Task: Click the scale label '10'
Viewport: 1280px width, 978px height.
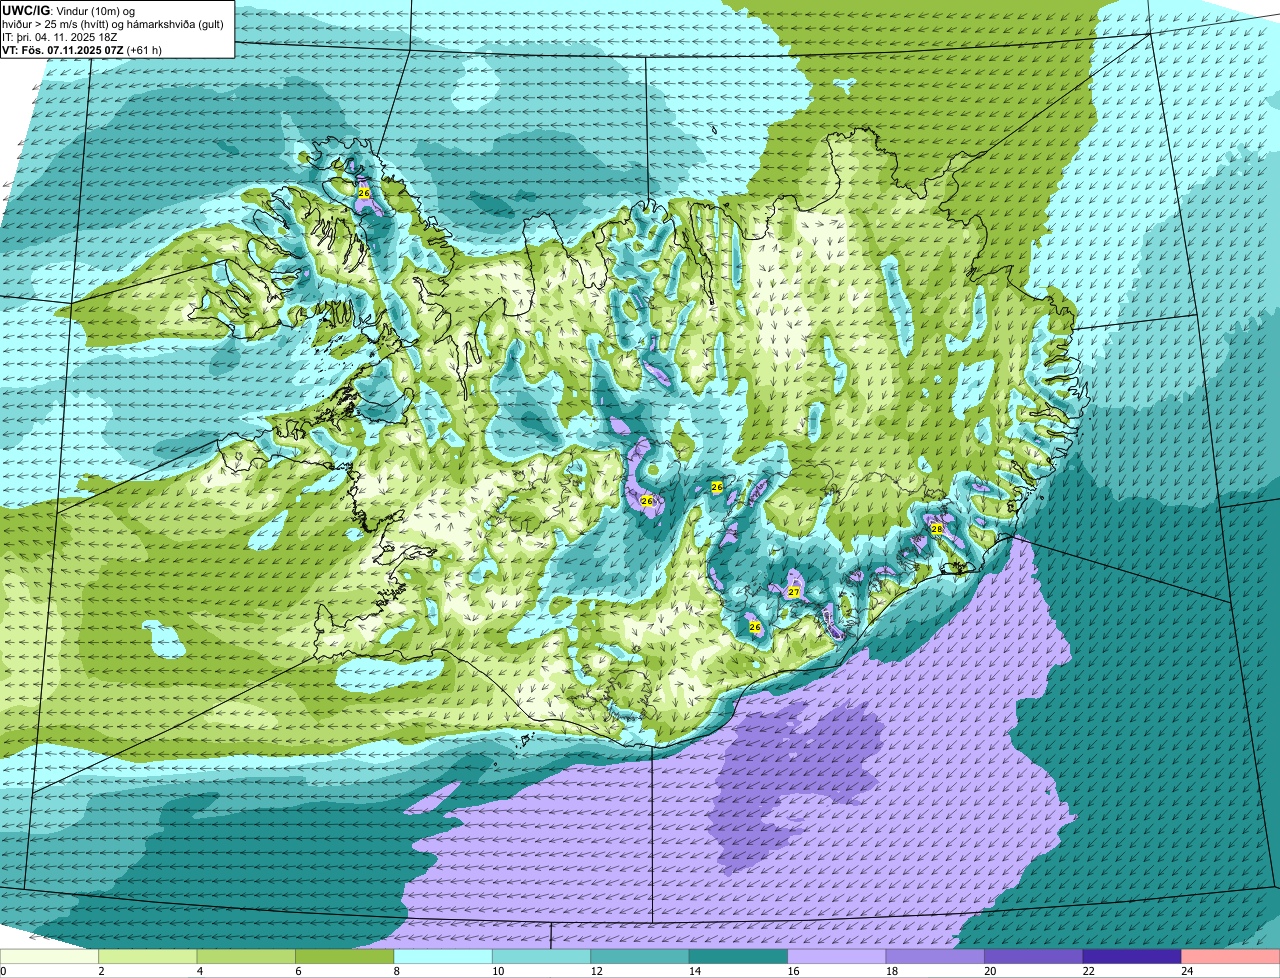Action: (497, 971)
